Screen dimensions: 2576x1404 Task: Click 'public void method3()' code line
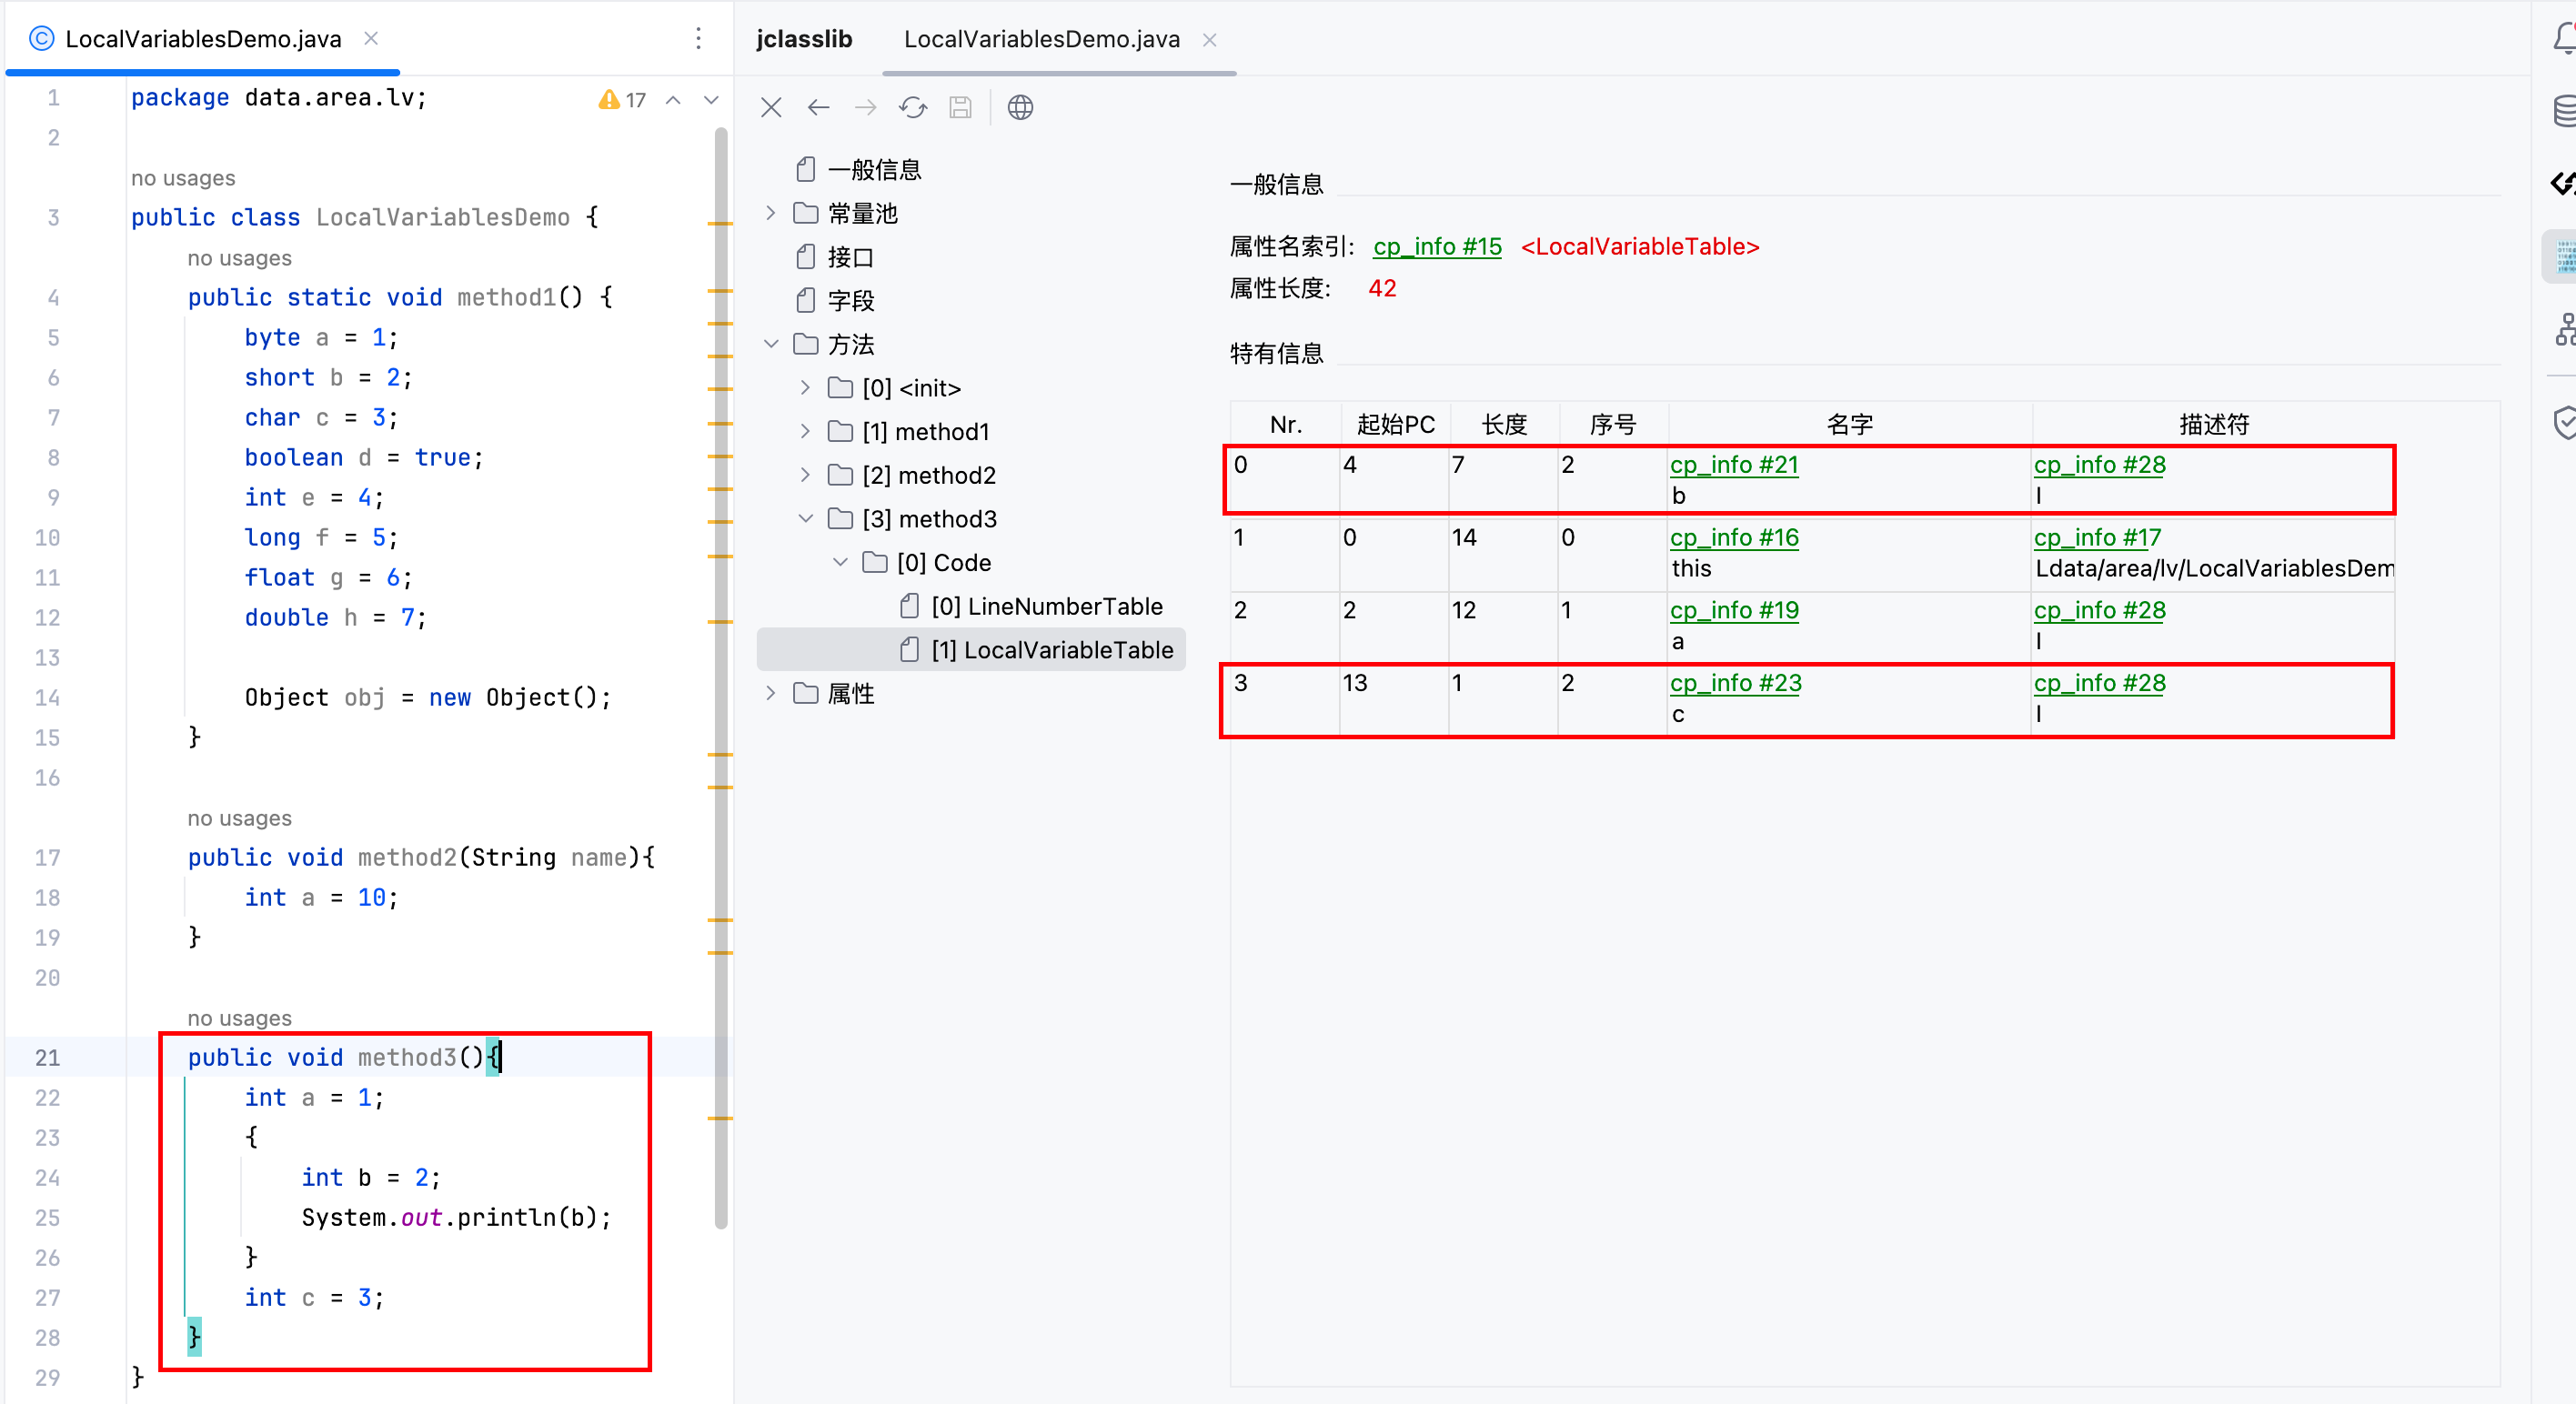point(344,1058)
